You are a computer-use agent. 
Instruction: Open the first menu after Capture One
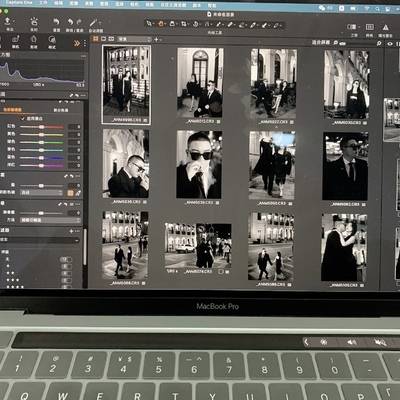43,2
